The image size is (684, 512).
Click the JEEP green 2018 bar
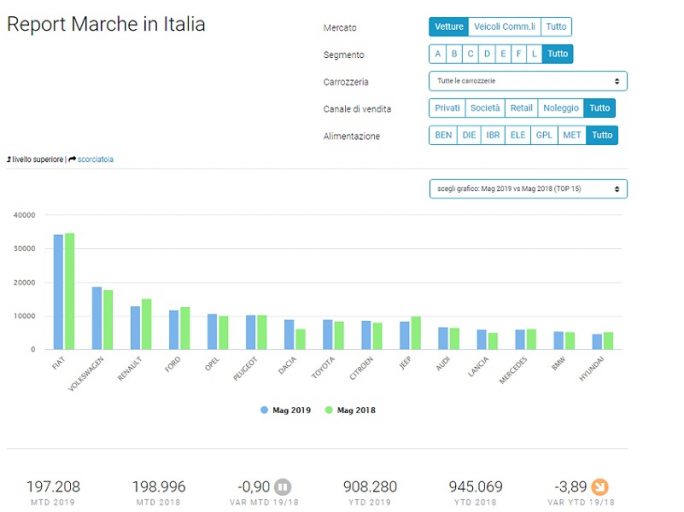[x=416, y=333]
